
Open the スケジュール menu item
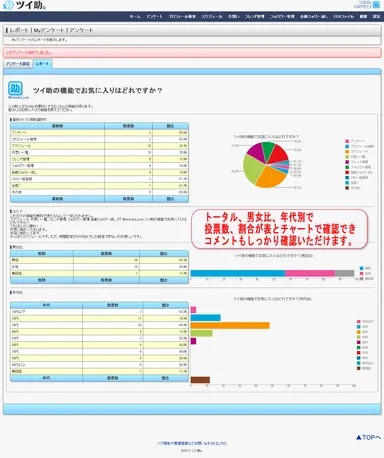click(212, 16)
